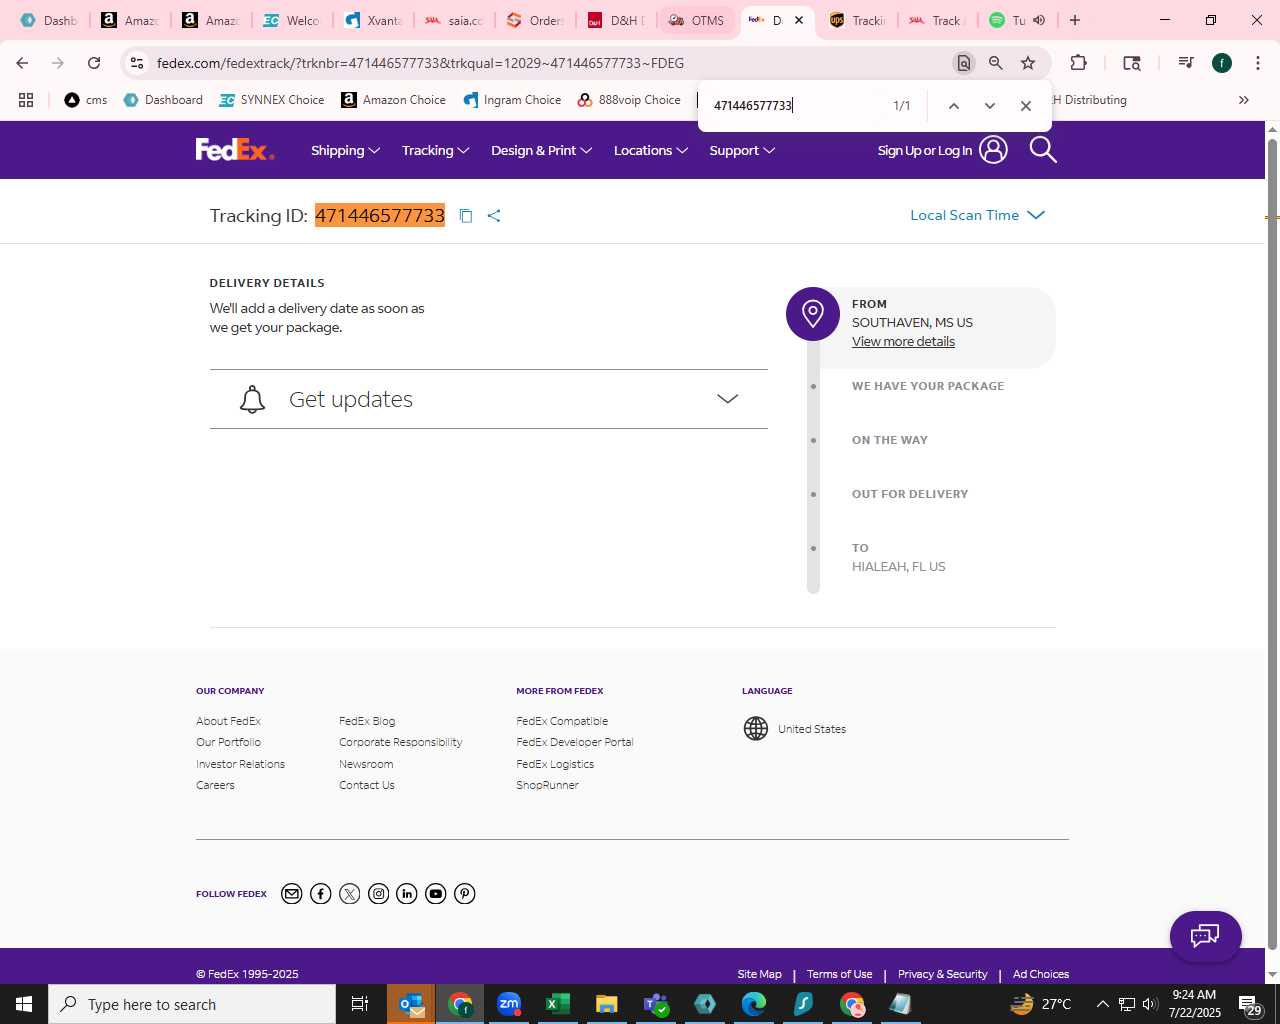
Task: Show more bookmarks with chevron
Action: click(1244, 100)
